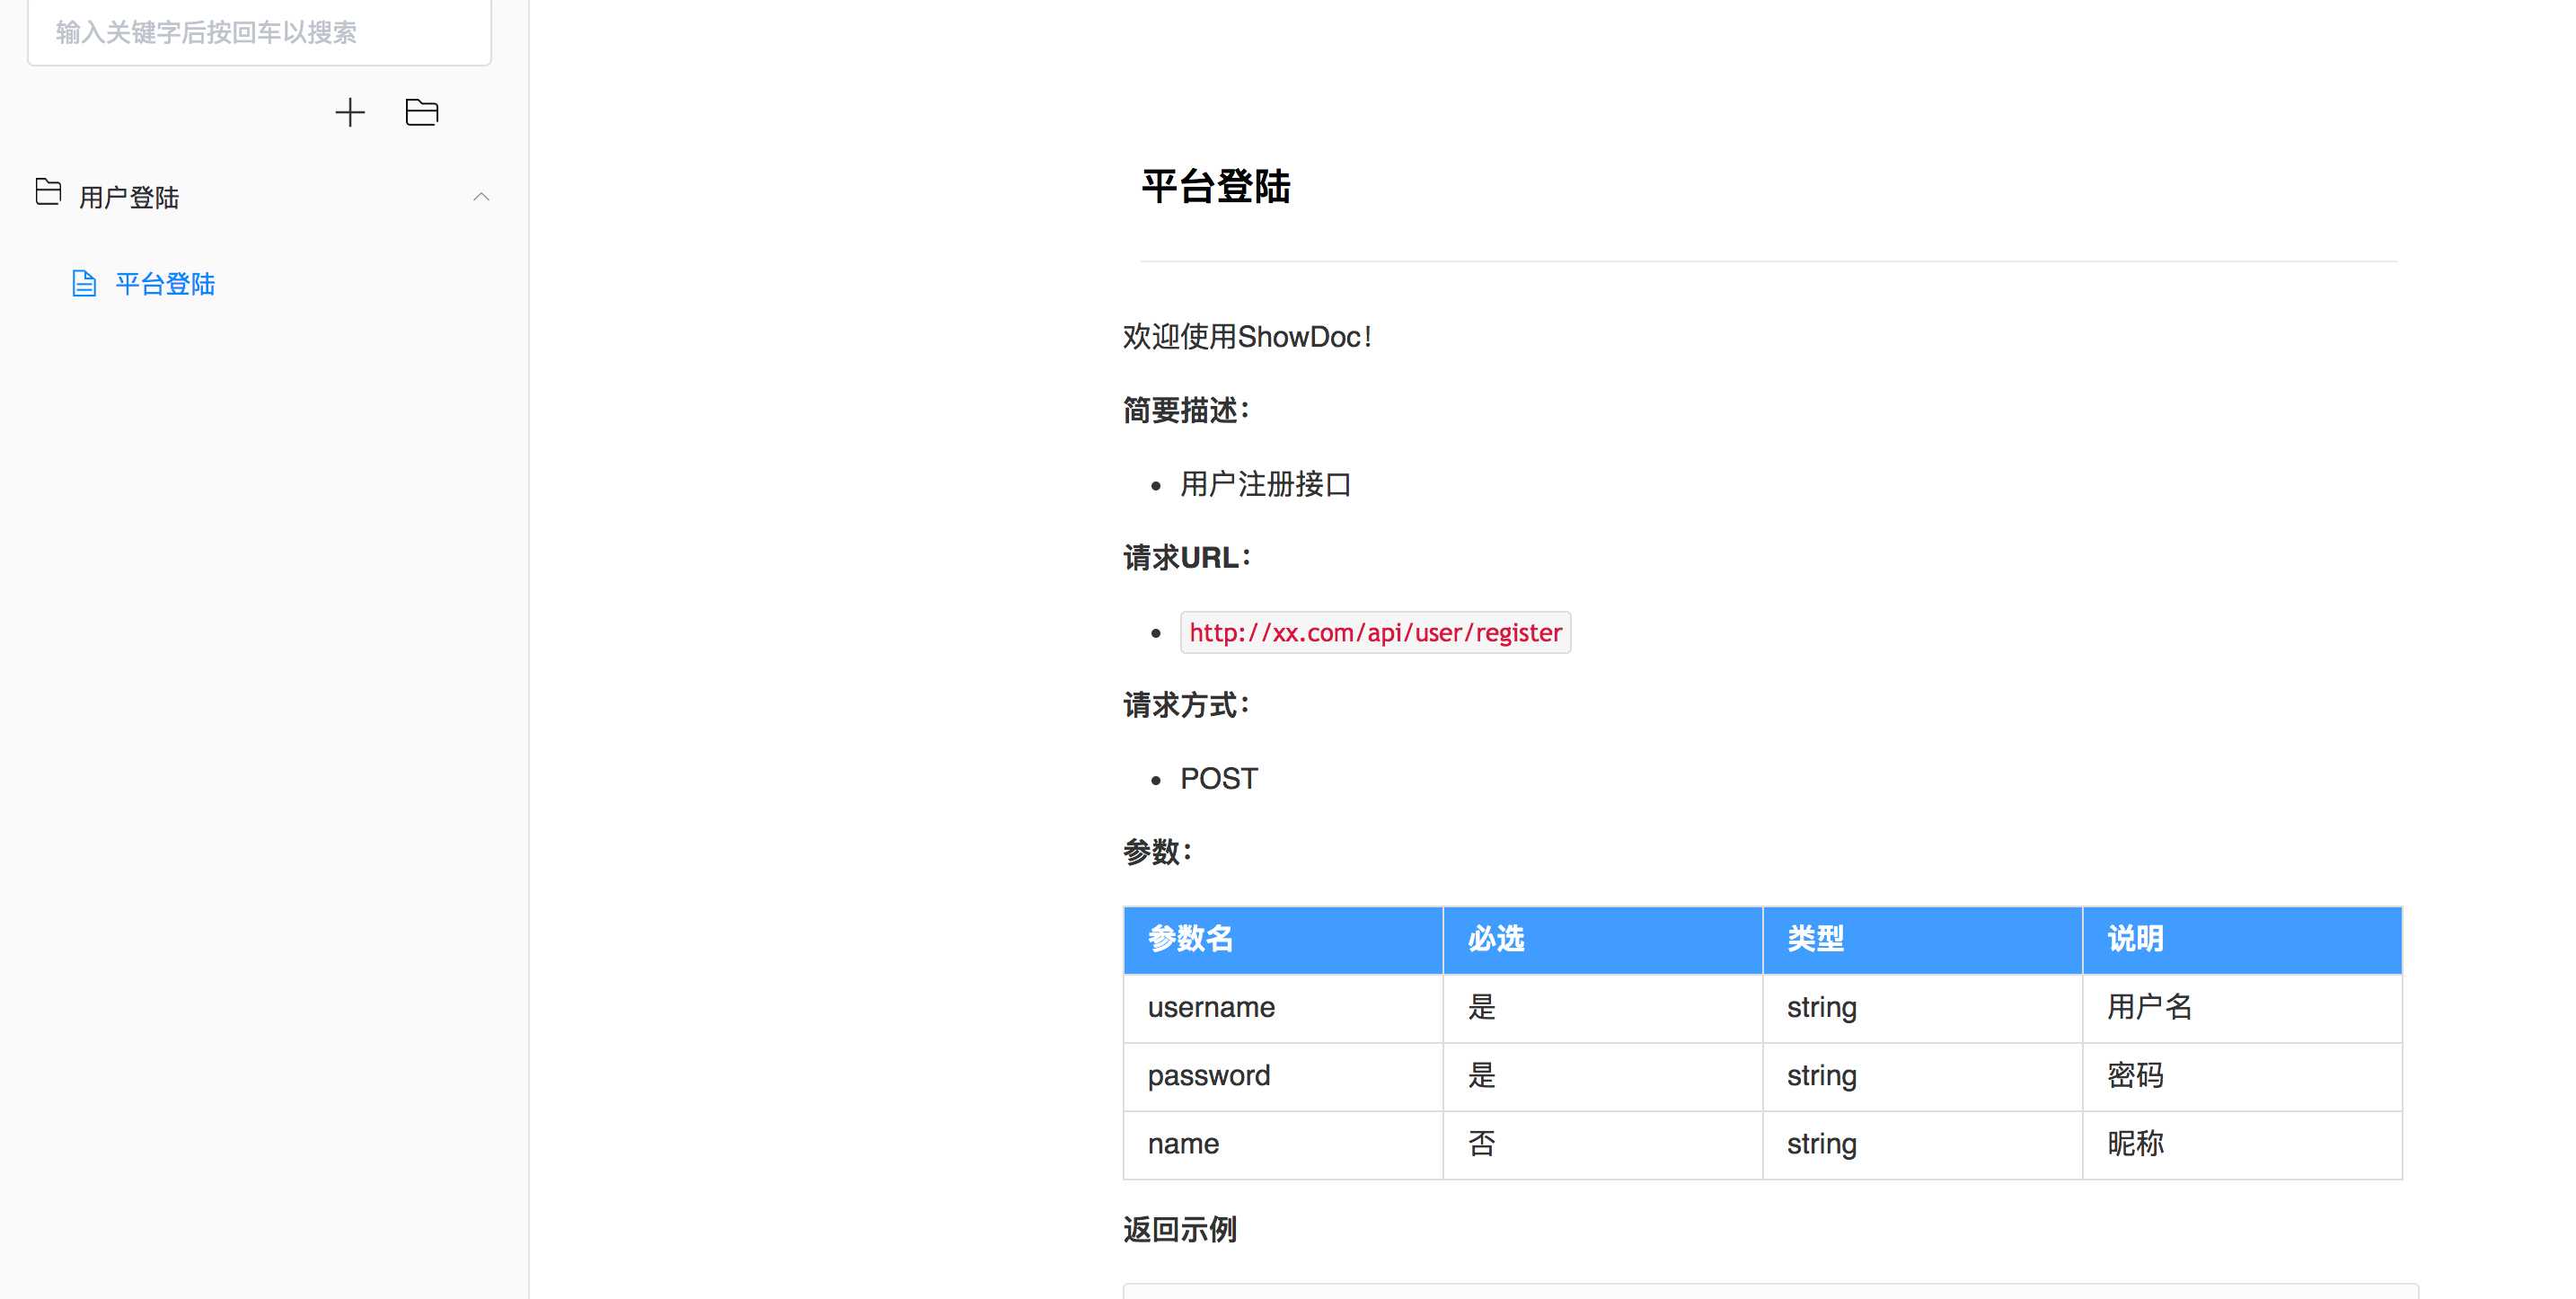The height and width of the screenshot is (1299, 2576).
Task: Click the password table cell
Action: pos(1283,1077)
